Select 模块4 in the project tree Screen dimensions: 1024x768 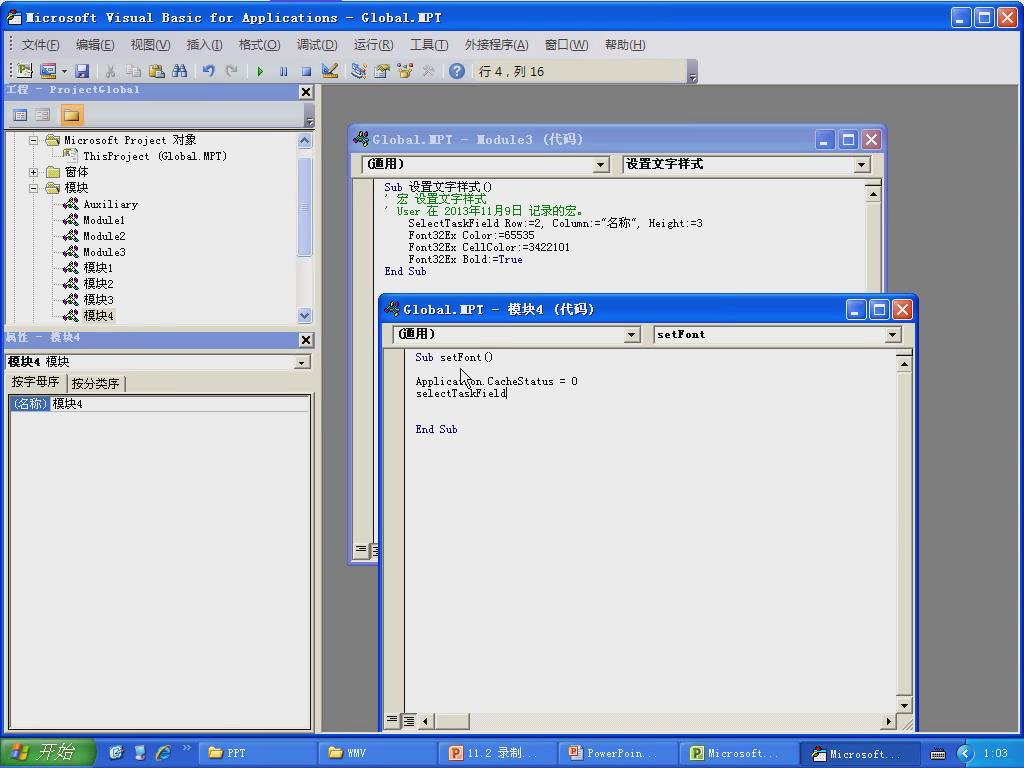(98, 315)
